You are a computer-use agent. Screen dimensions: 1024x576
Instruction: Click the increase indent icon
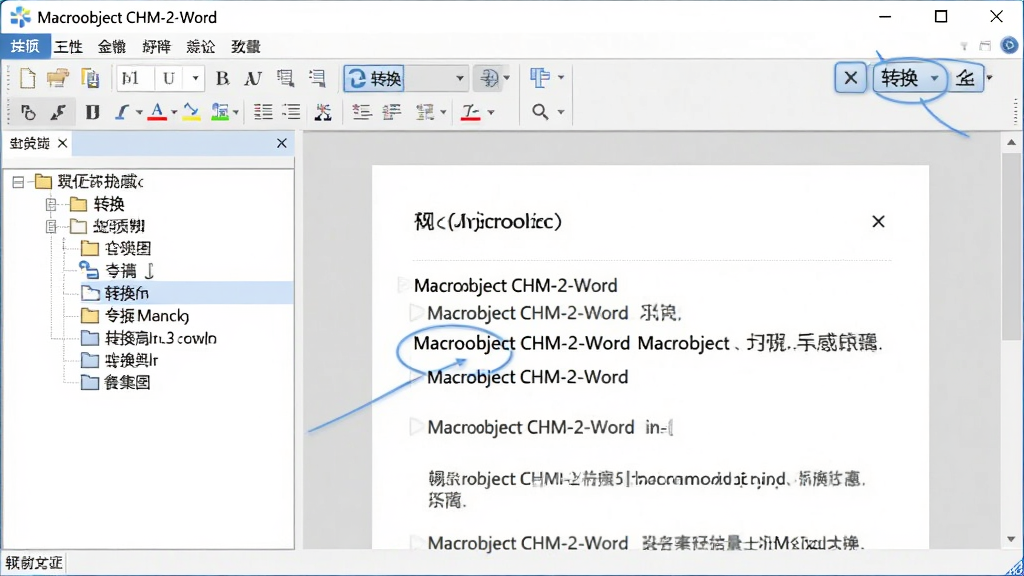391,112
